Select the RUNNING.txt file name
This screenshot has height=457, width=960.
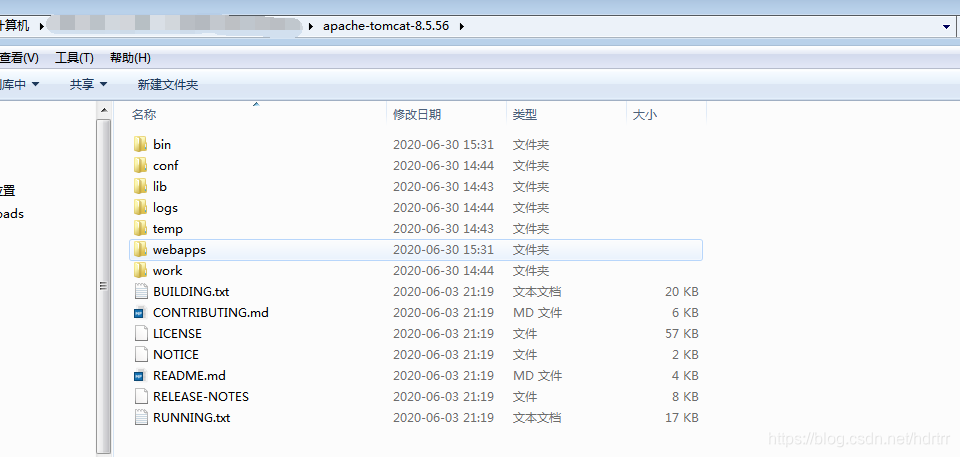coord(192,417)
